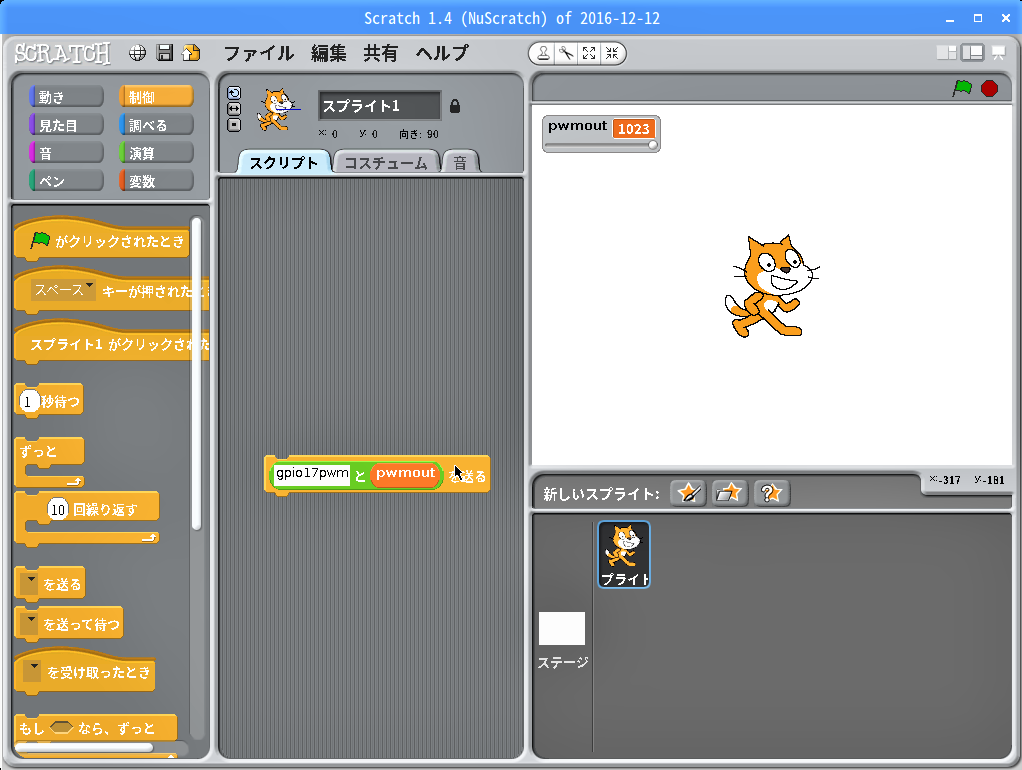Image resolution: width=1022 pixels, height=770 pixels.
Task: Select the 動き block category
Action: [x=66, y=96]
